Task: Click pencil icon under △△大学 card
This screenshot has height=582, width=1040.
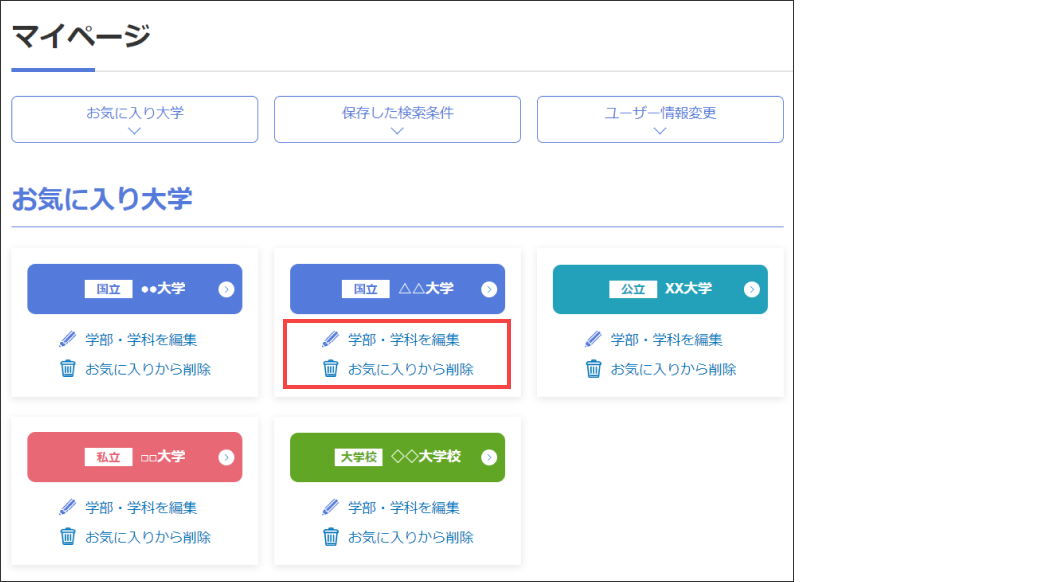Action: [331, 340]
